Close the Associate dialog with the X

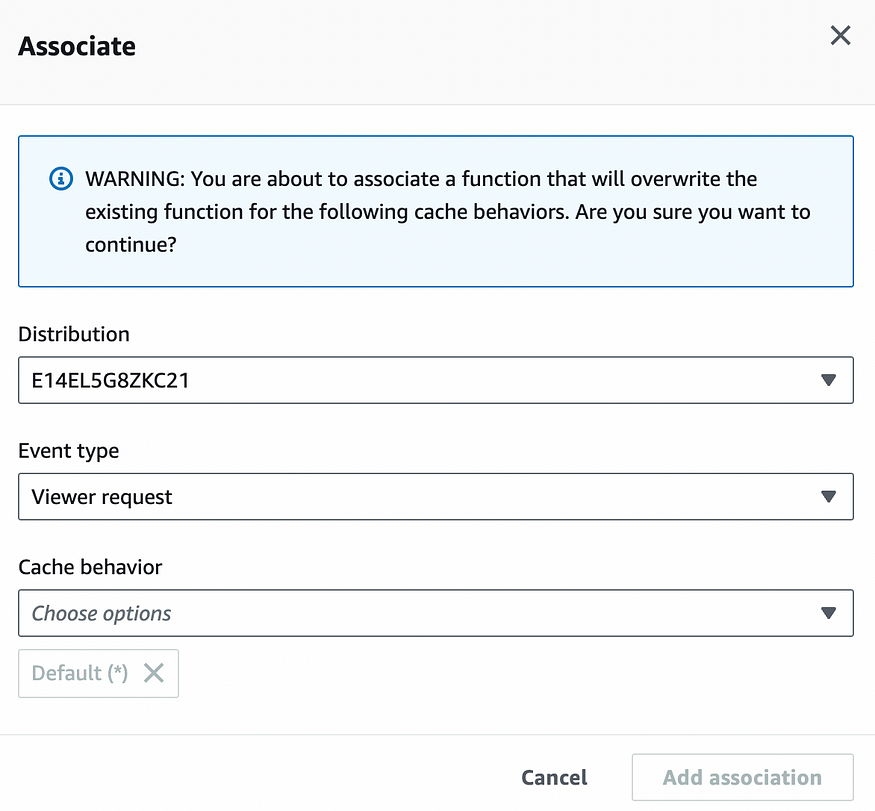[840, 35]
